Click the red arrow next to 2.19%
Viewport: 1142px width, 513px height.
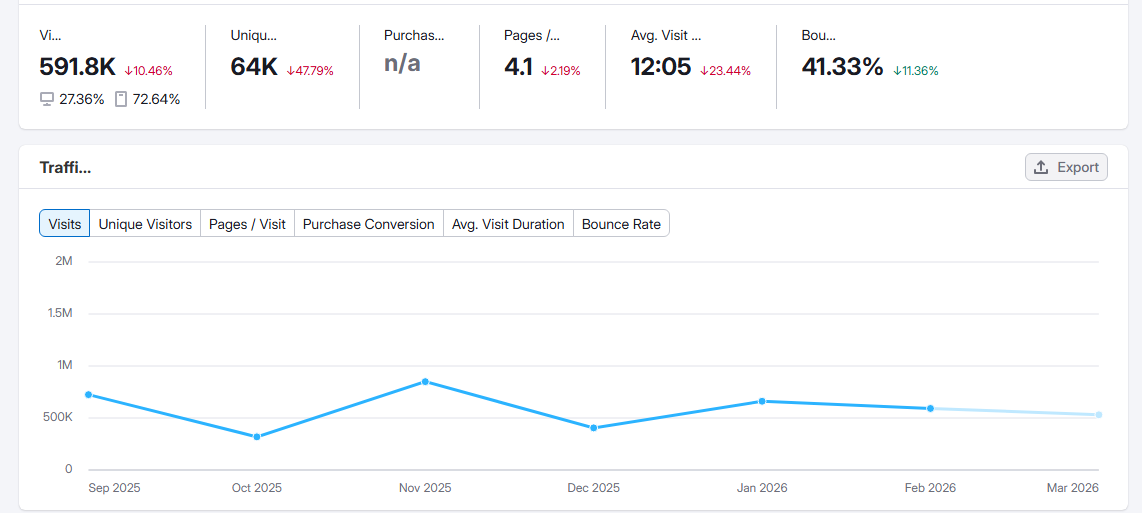coord(545,71)
